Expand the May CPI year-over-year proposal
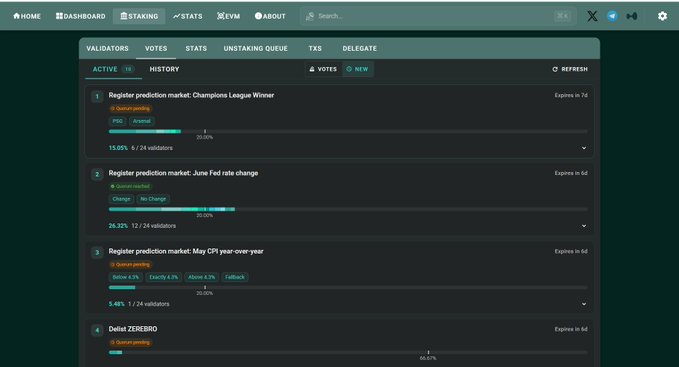The width and height of the screenshot is (679, 367). [x=584, y=304]
